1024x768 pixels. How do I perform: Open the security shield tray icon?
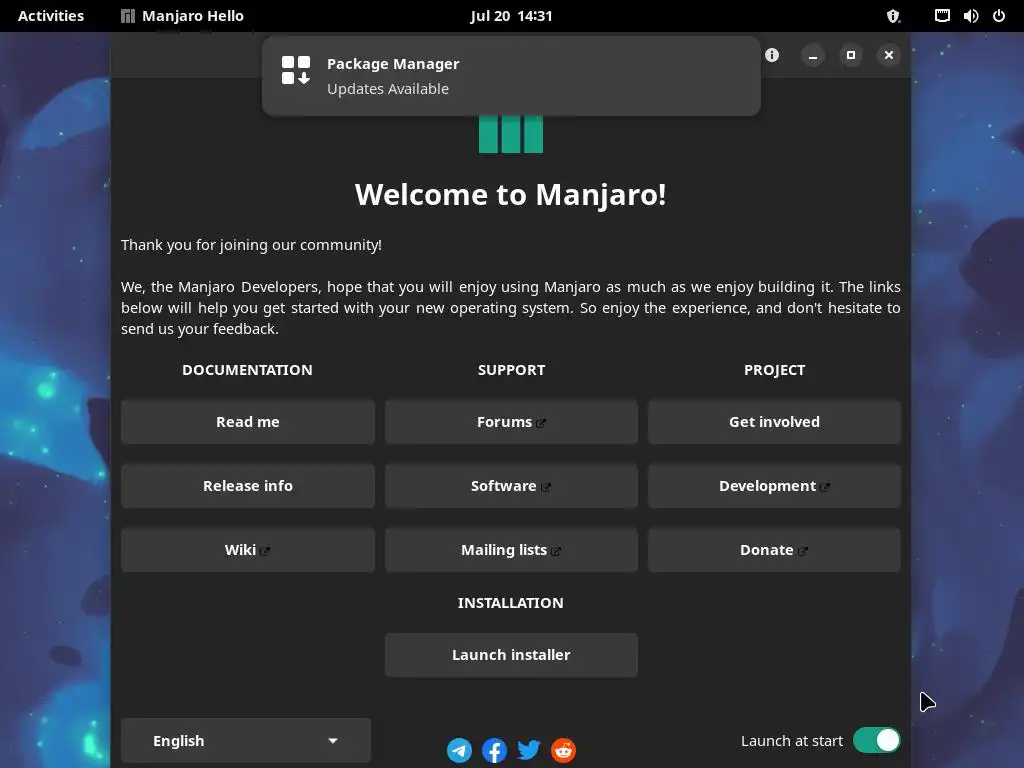[x=893, y=16]
